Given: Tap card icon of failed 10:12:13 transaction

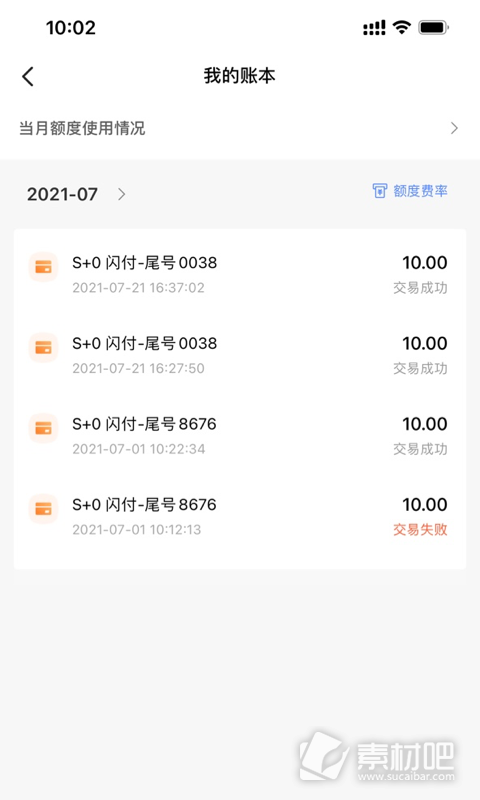Looking at the screenshot, I should (x=43, y=508).
